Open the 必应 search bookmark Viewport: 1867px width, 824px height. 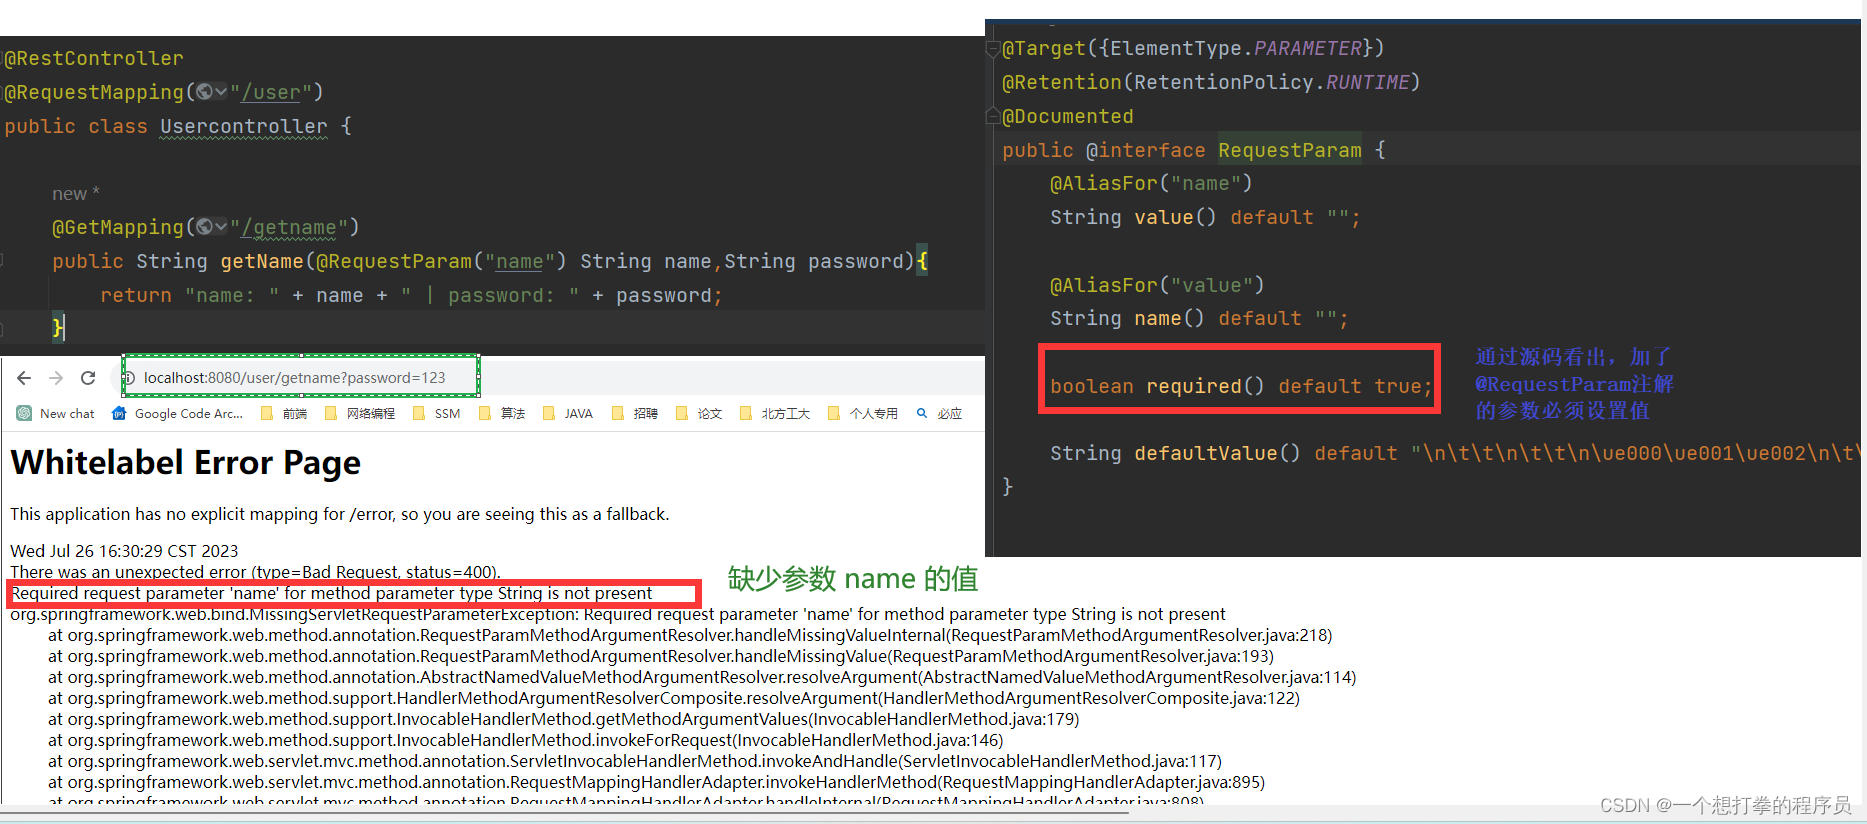(940, 413)
